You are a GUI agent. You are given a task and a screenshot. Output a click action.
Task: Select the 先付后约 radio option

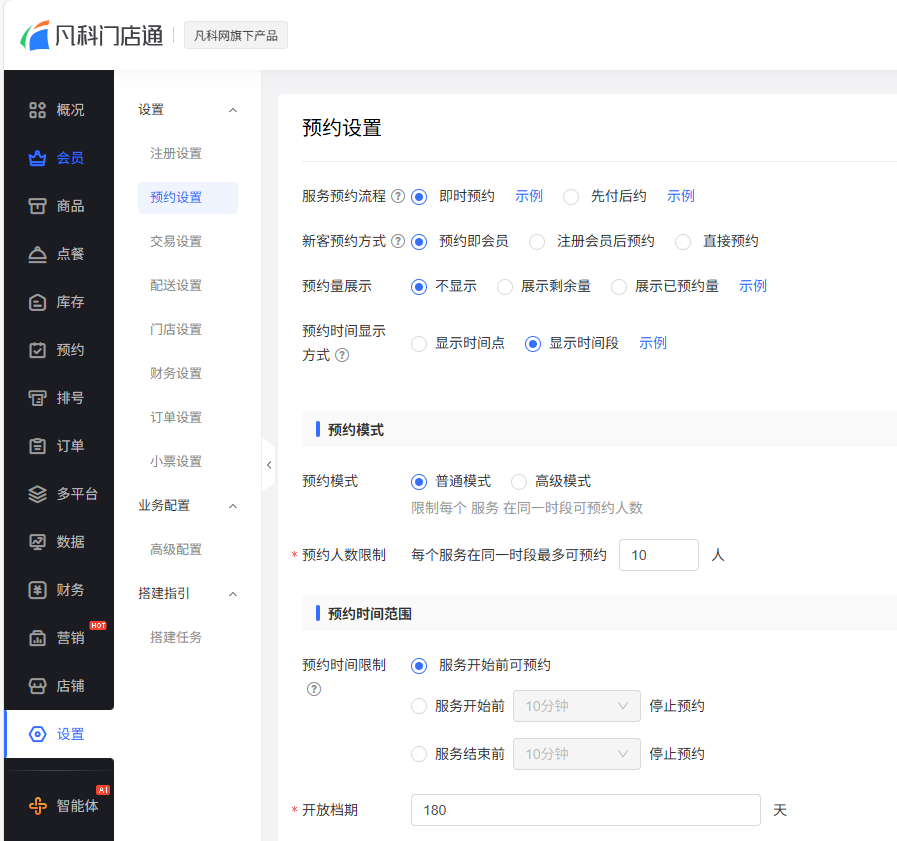click(x=571, y=197)
